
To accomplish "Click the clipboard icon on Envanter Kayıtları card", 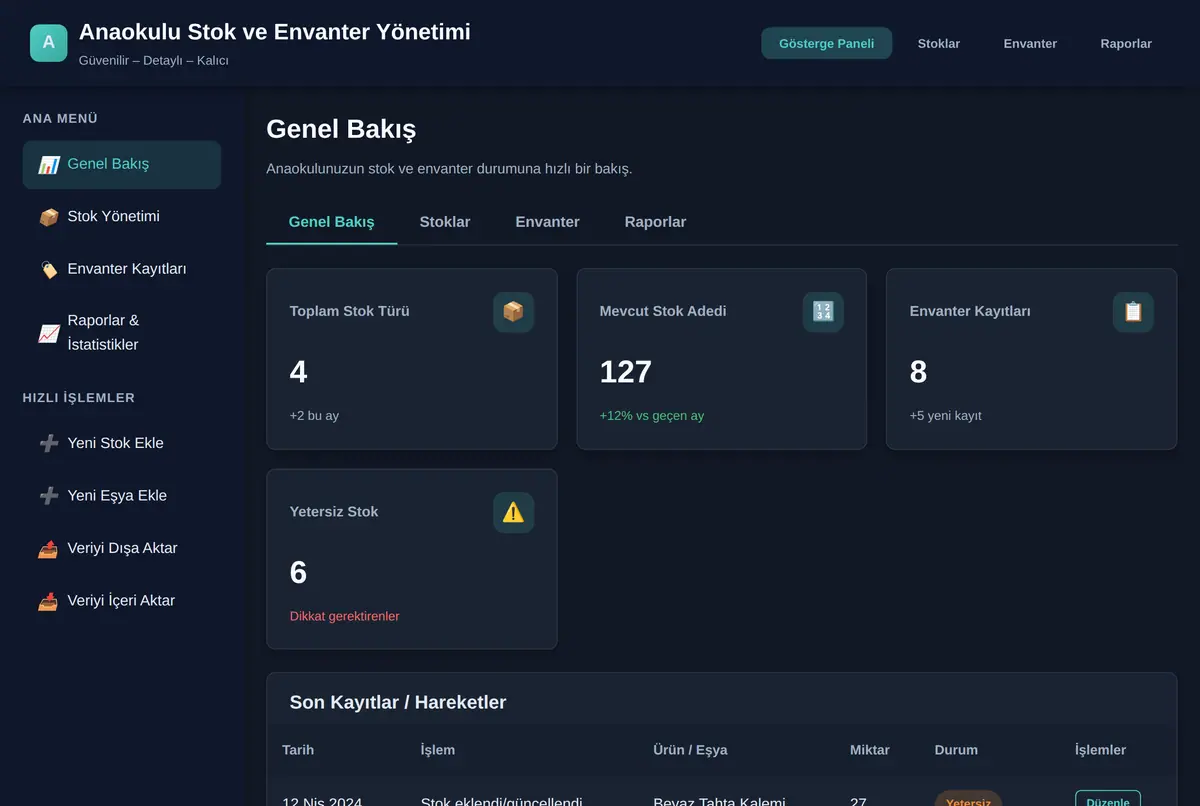I will coord(1133,312).
